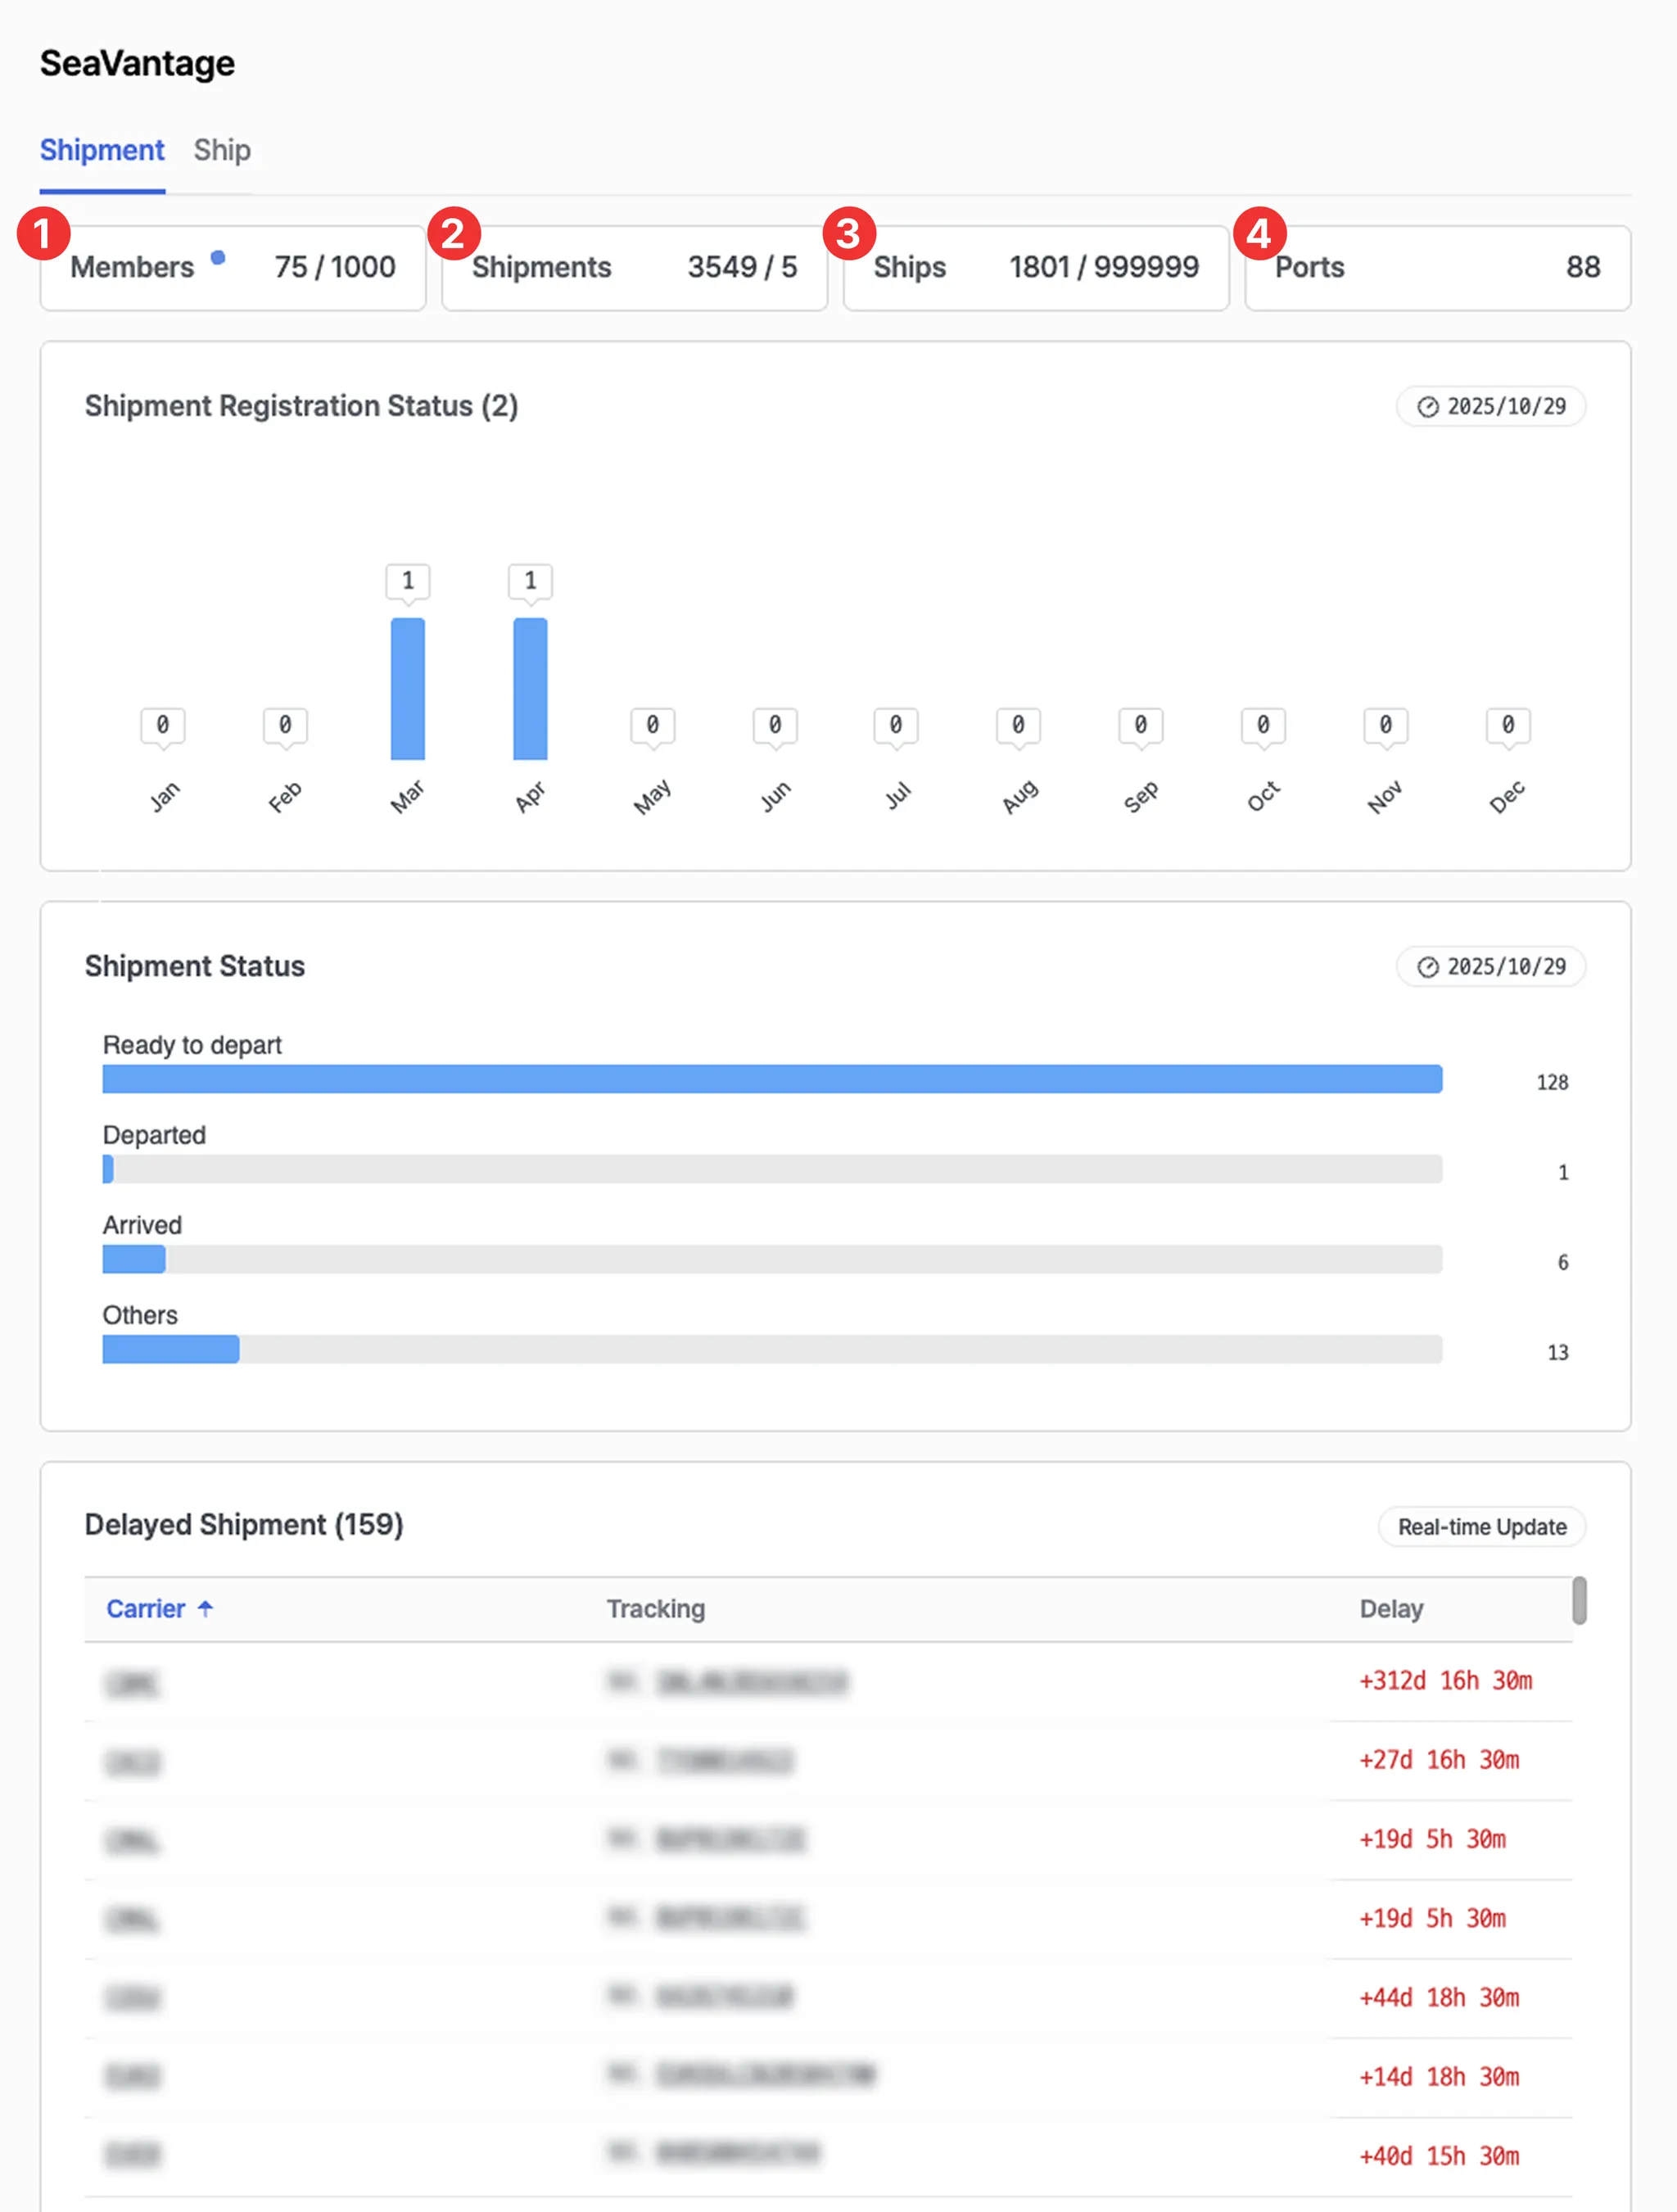Open the Ports 88 summary card
The image size is (1677, 2212).
(1436, 268)
